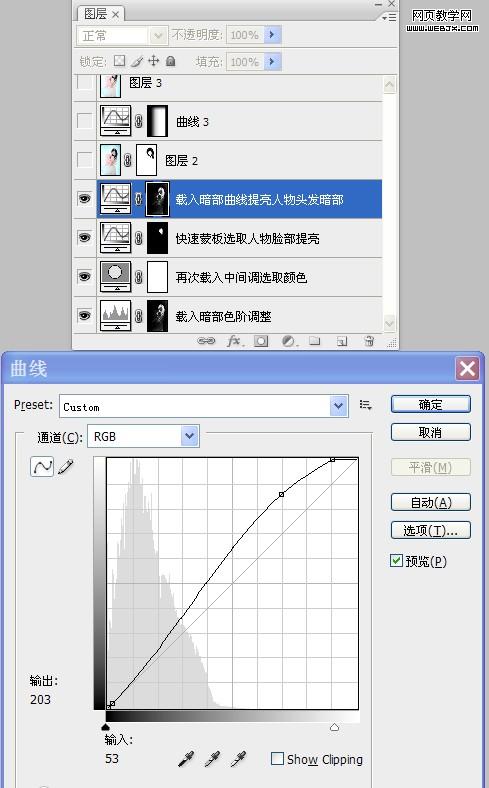Lock position move icon
Screen dimensions: 489x788
[153, 61]
